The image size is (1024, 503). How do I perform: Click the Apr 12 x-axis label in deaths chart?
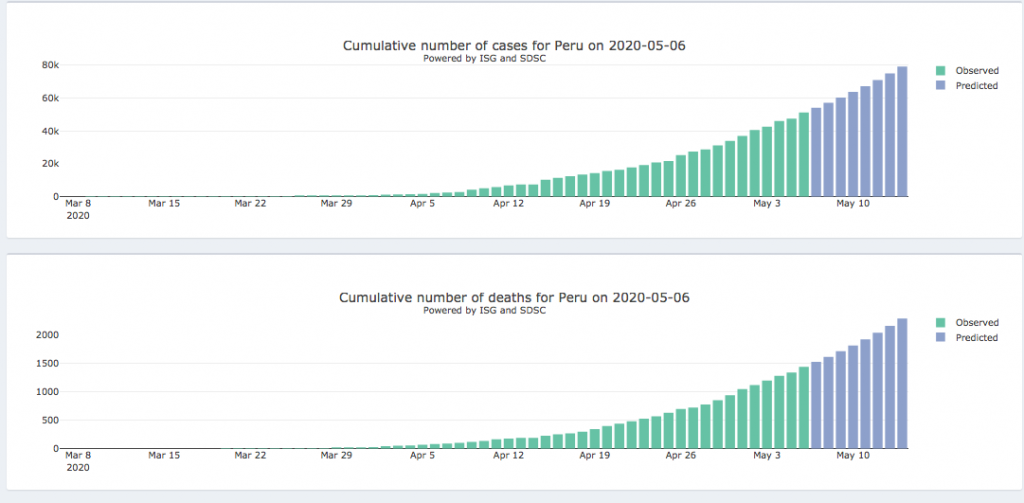pyautogui.click(x=509, y=455)
